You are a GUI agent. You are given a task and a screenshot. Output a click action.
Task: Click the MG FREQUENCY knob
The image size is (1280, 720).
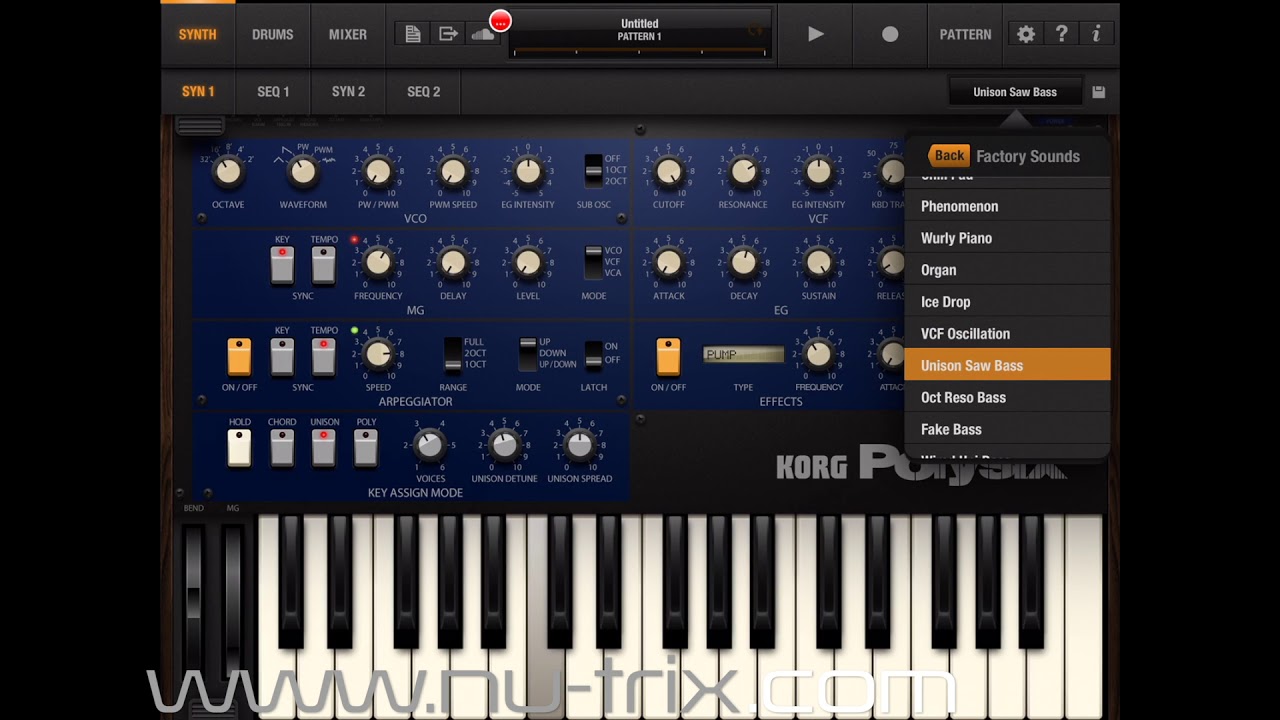[378, 262]
